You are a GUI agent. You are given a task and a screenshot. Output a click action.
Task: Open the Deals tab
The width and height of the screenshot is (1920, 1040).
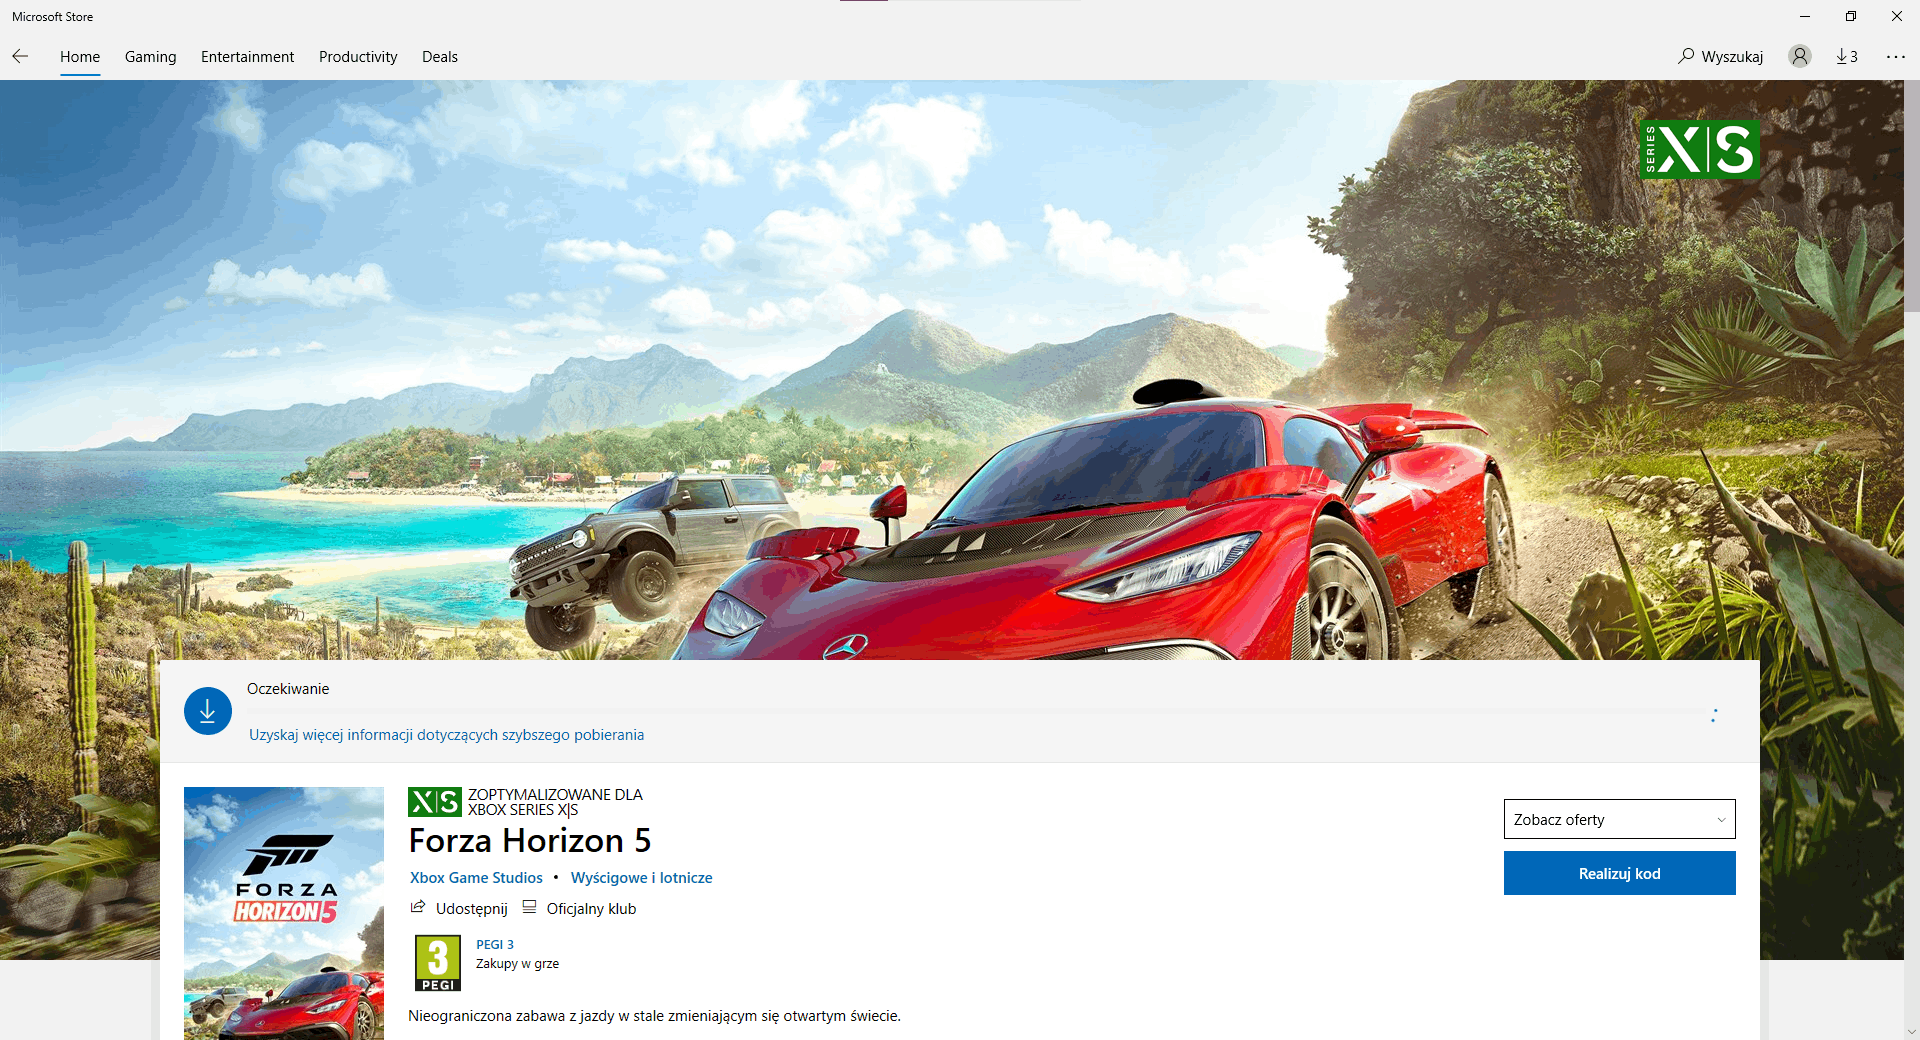[440, 57]
